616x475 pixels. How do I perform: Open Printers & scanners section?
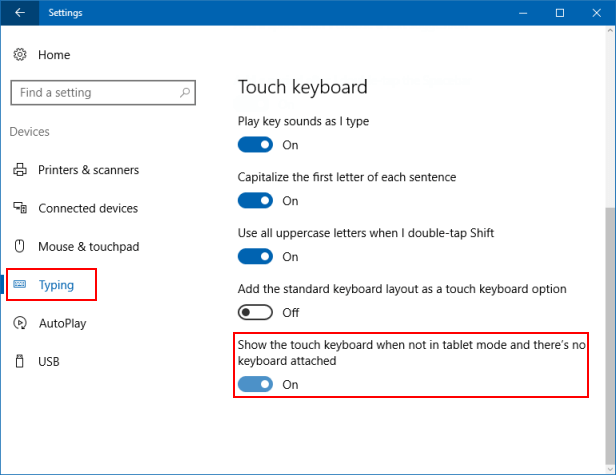pyautogui.click(x=88, y=170)
